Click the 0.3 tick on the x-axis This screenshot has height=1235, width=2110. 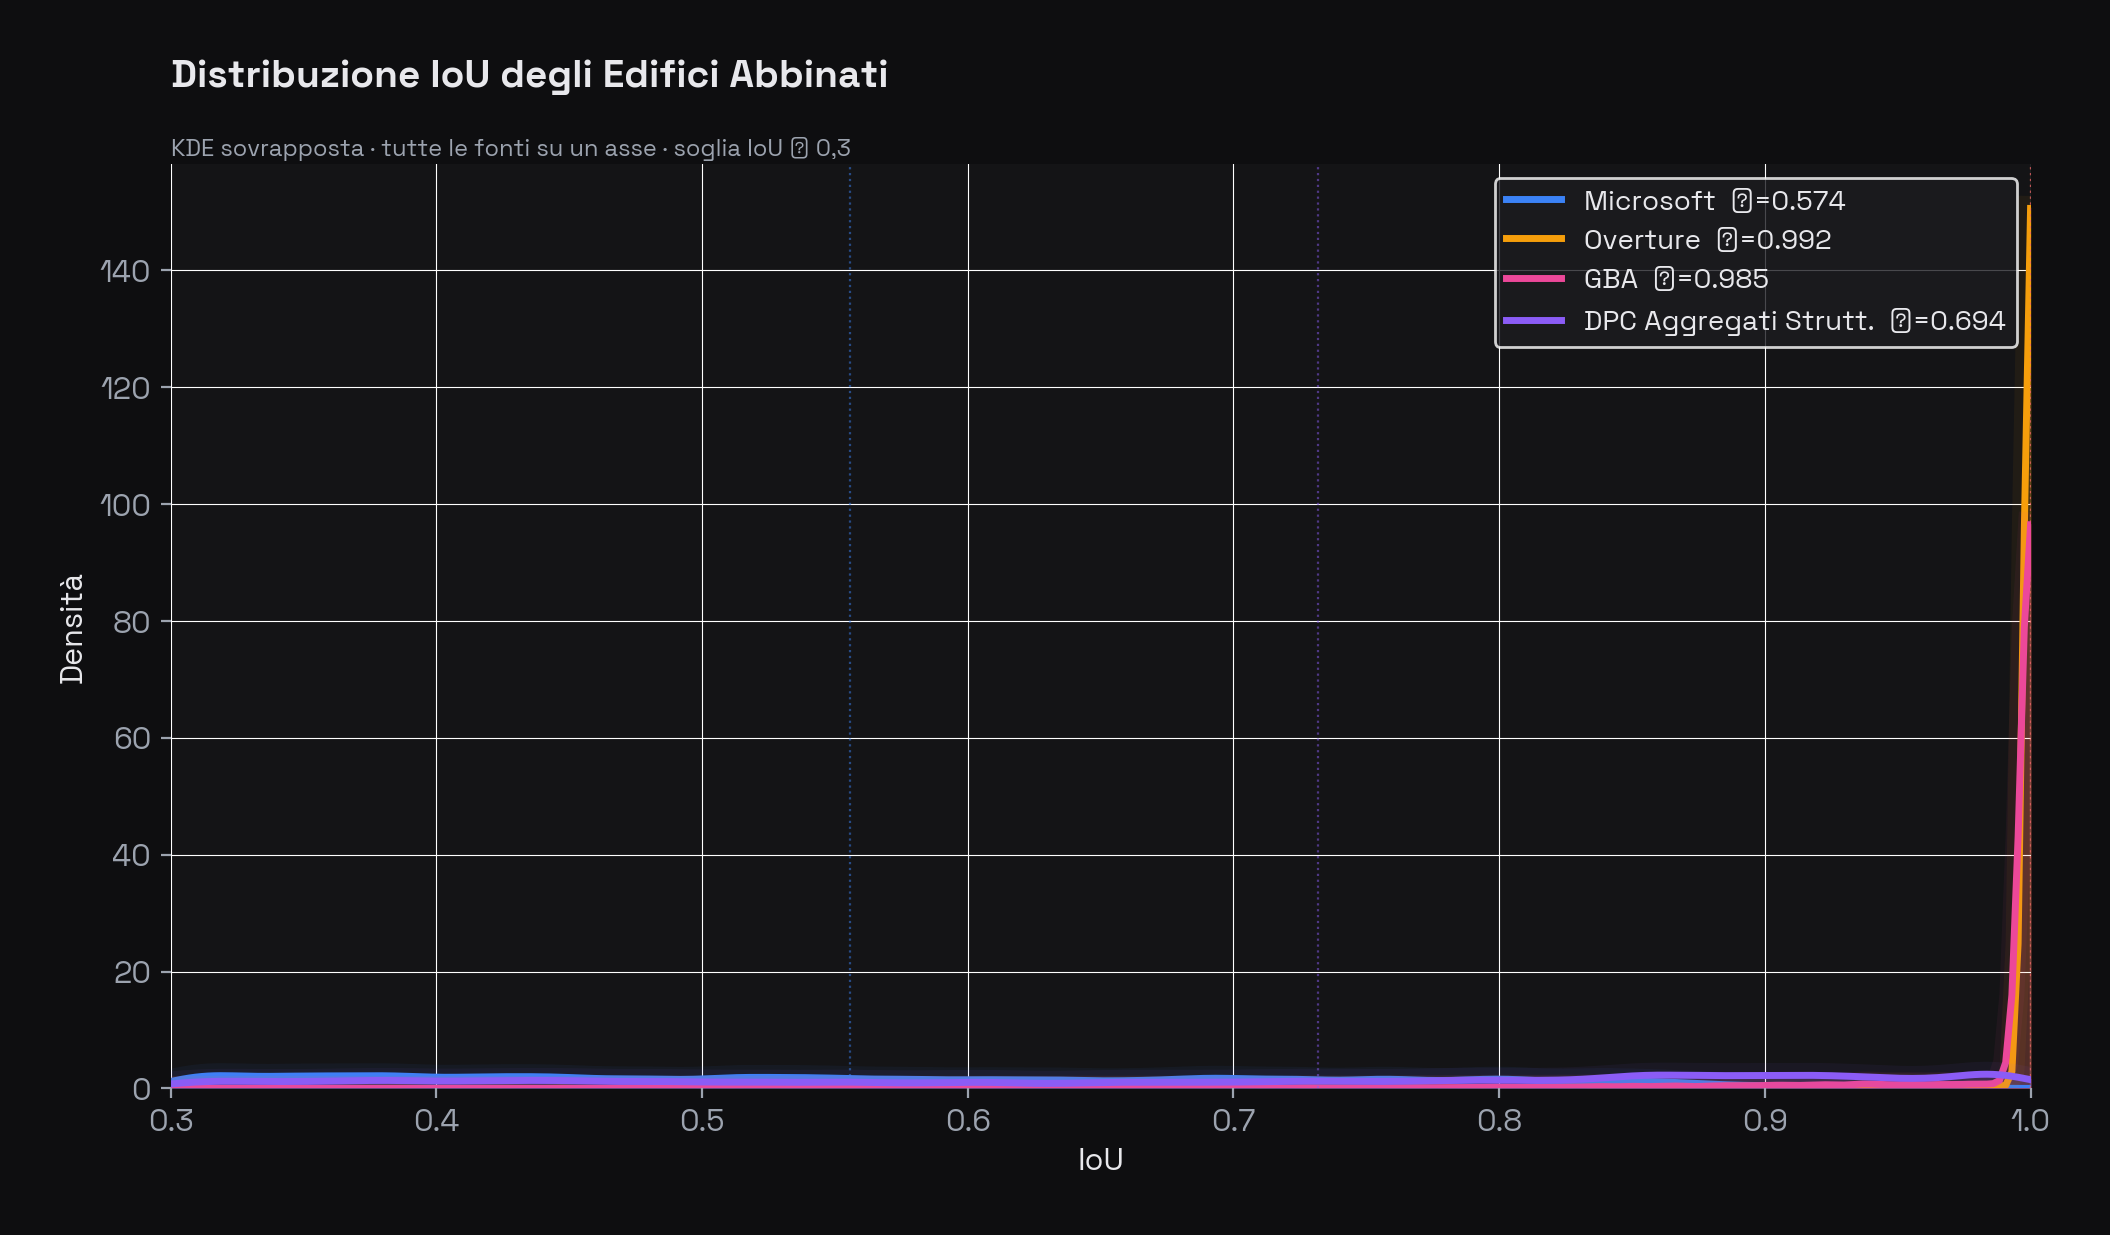pyautogui.click(x=171, y=1120)
